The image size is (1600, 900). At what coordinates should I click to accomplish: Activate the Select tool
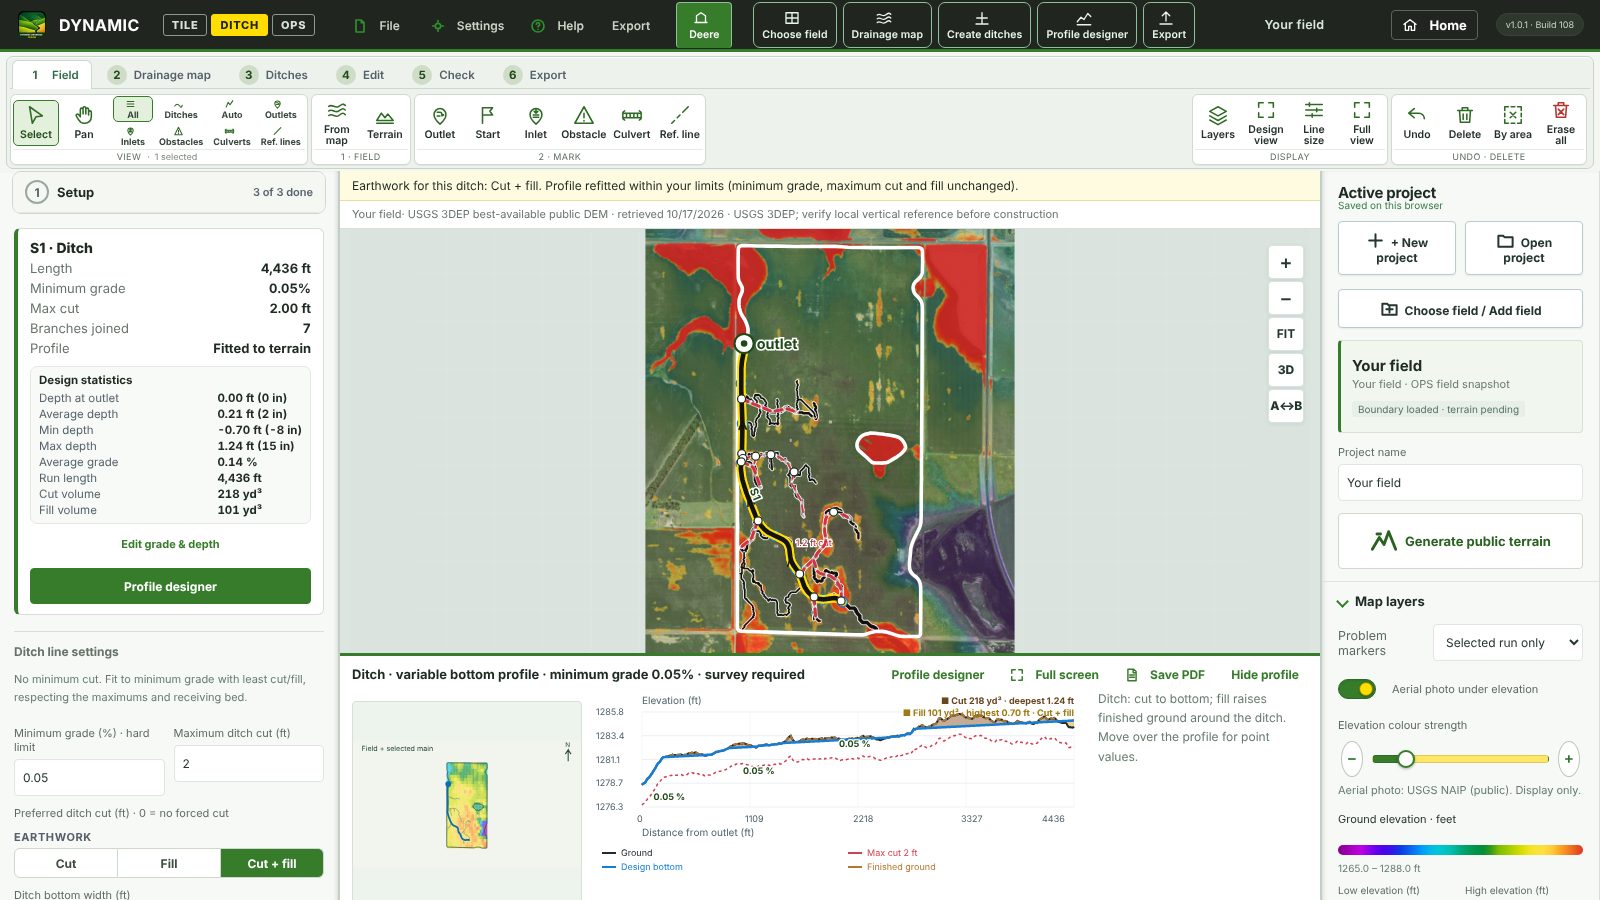(x=36, y=123)
